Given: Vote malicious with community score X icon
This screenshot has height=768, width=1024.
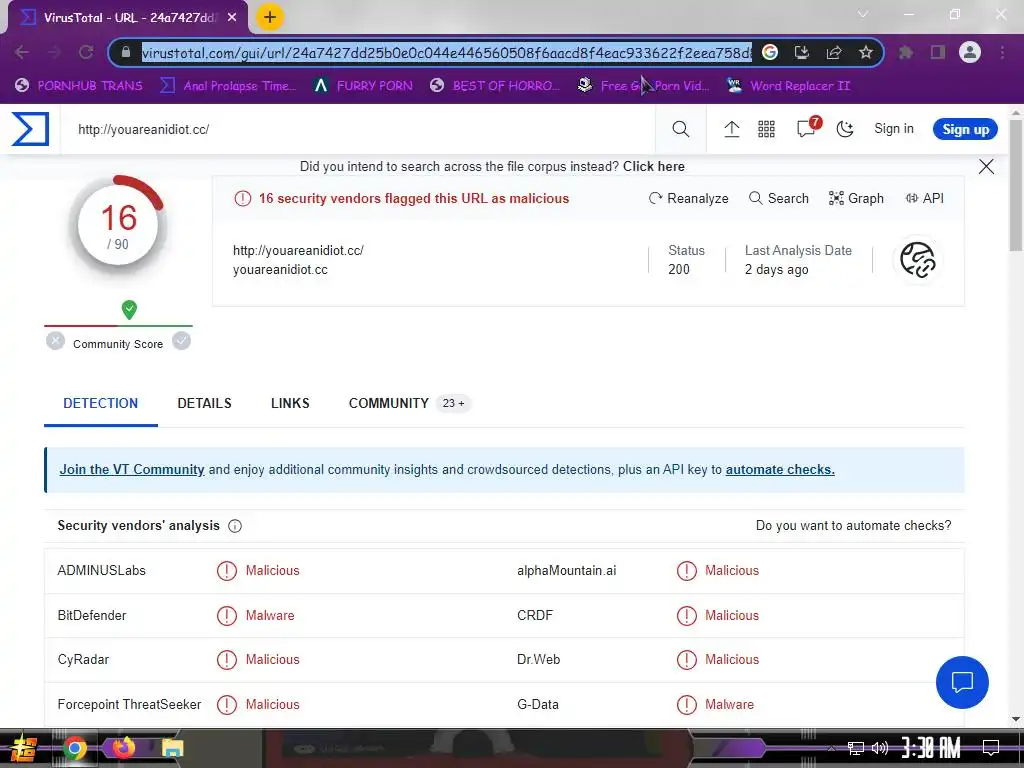Looking at the screenshot, I should pyautogui.click(x=56, y=341).
